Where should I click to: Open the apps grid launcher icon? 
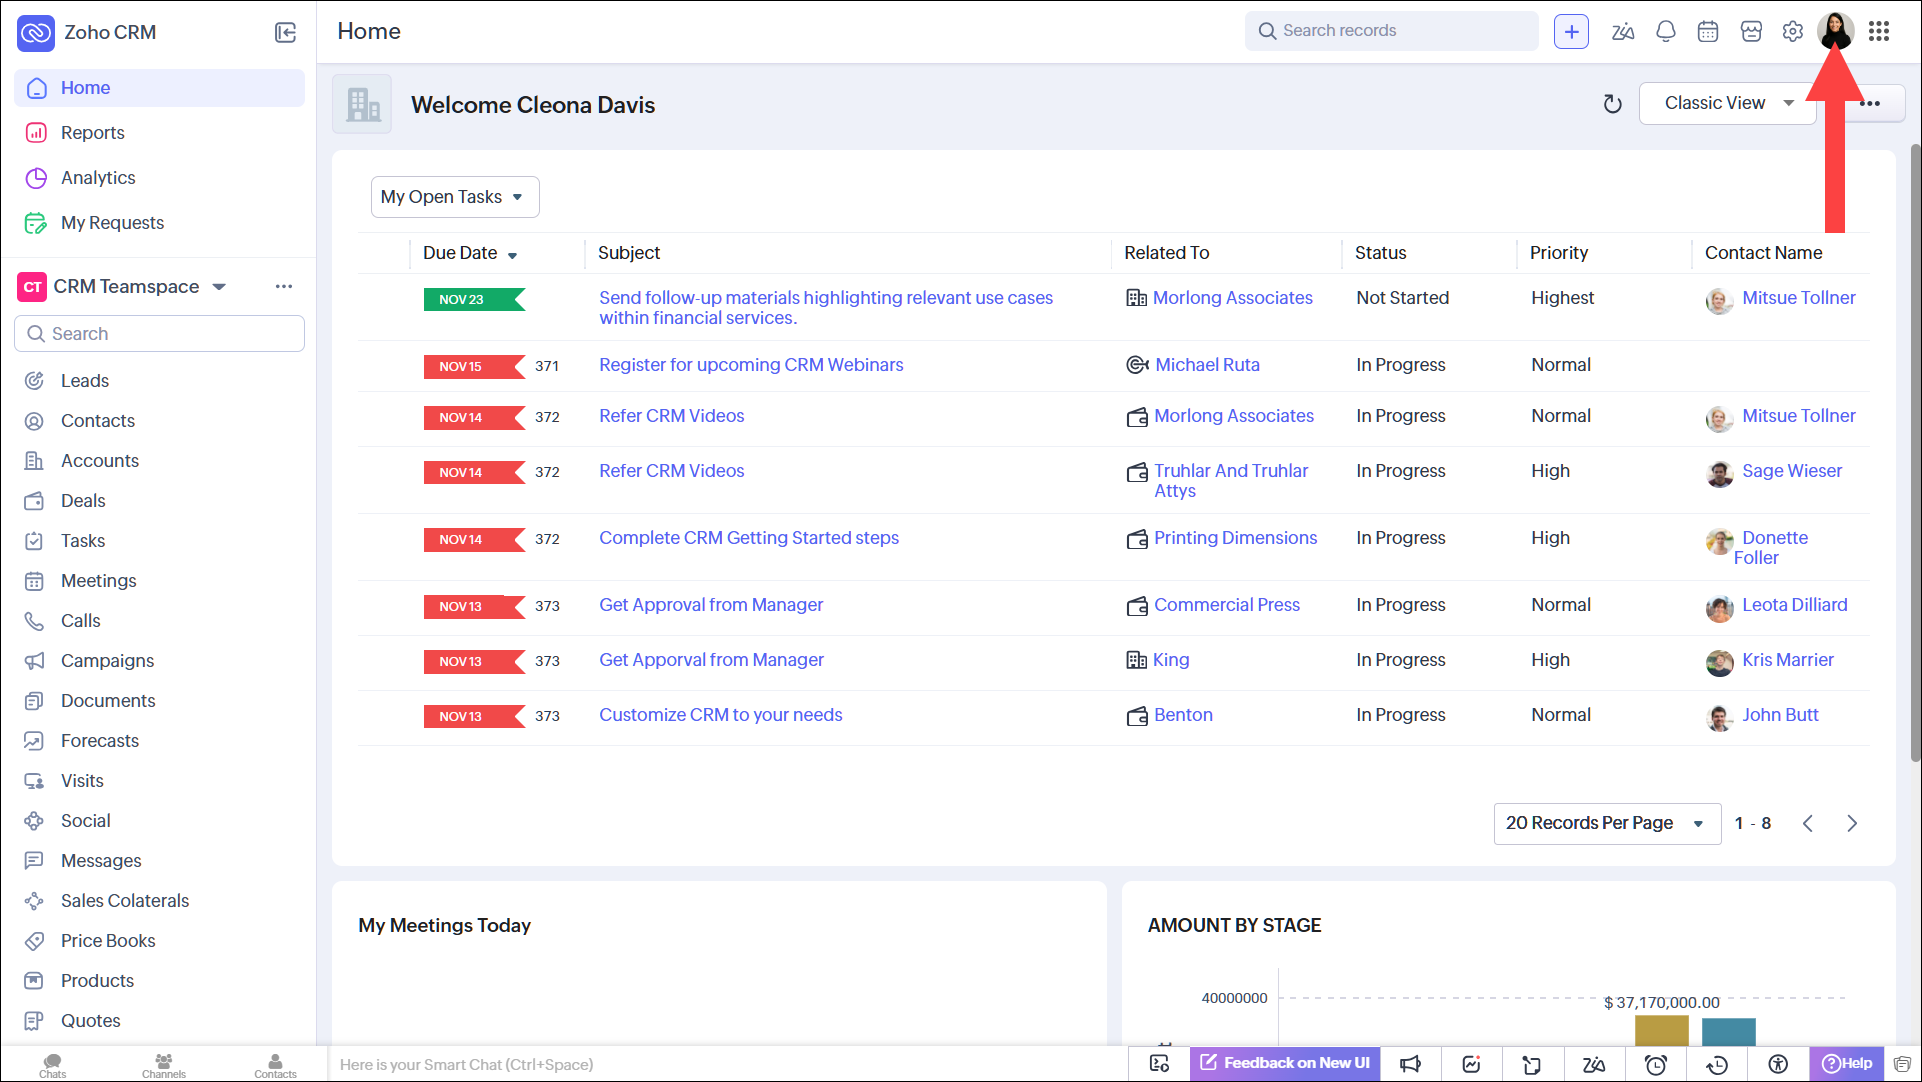(1879, 31)
